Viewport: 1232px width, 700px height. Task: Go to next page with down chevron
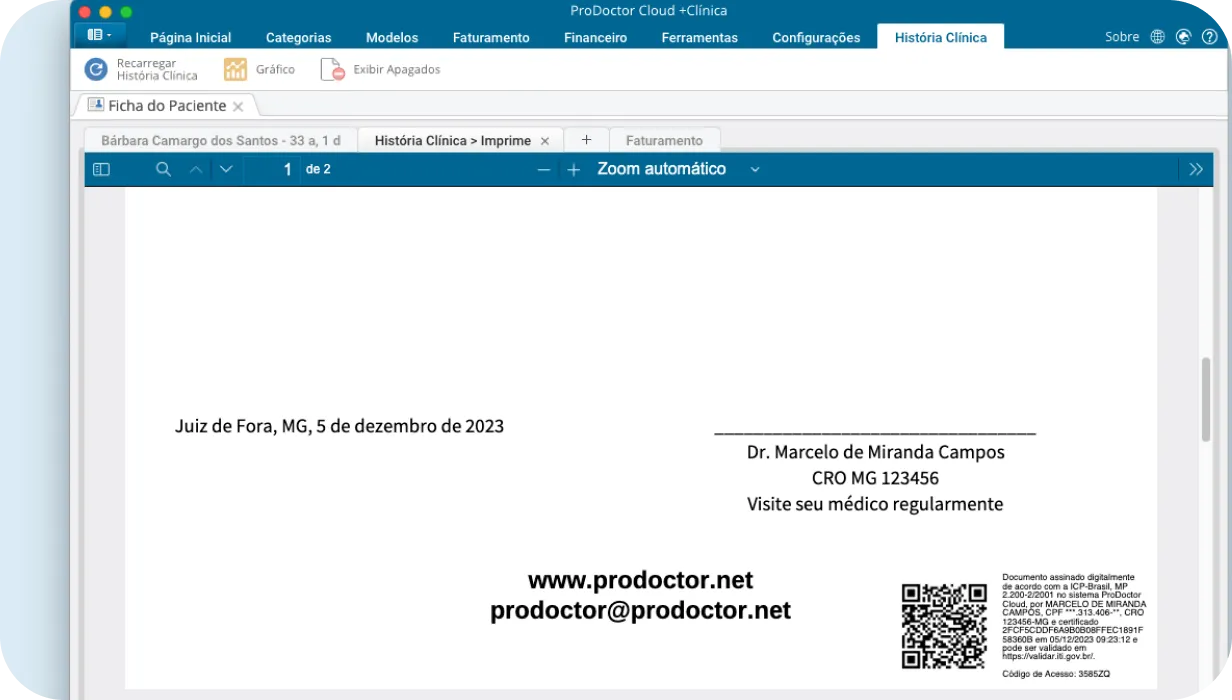click(x=226, y=169)
